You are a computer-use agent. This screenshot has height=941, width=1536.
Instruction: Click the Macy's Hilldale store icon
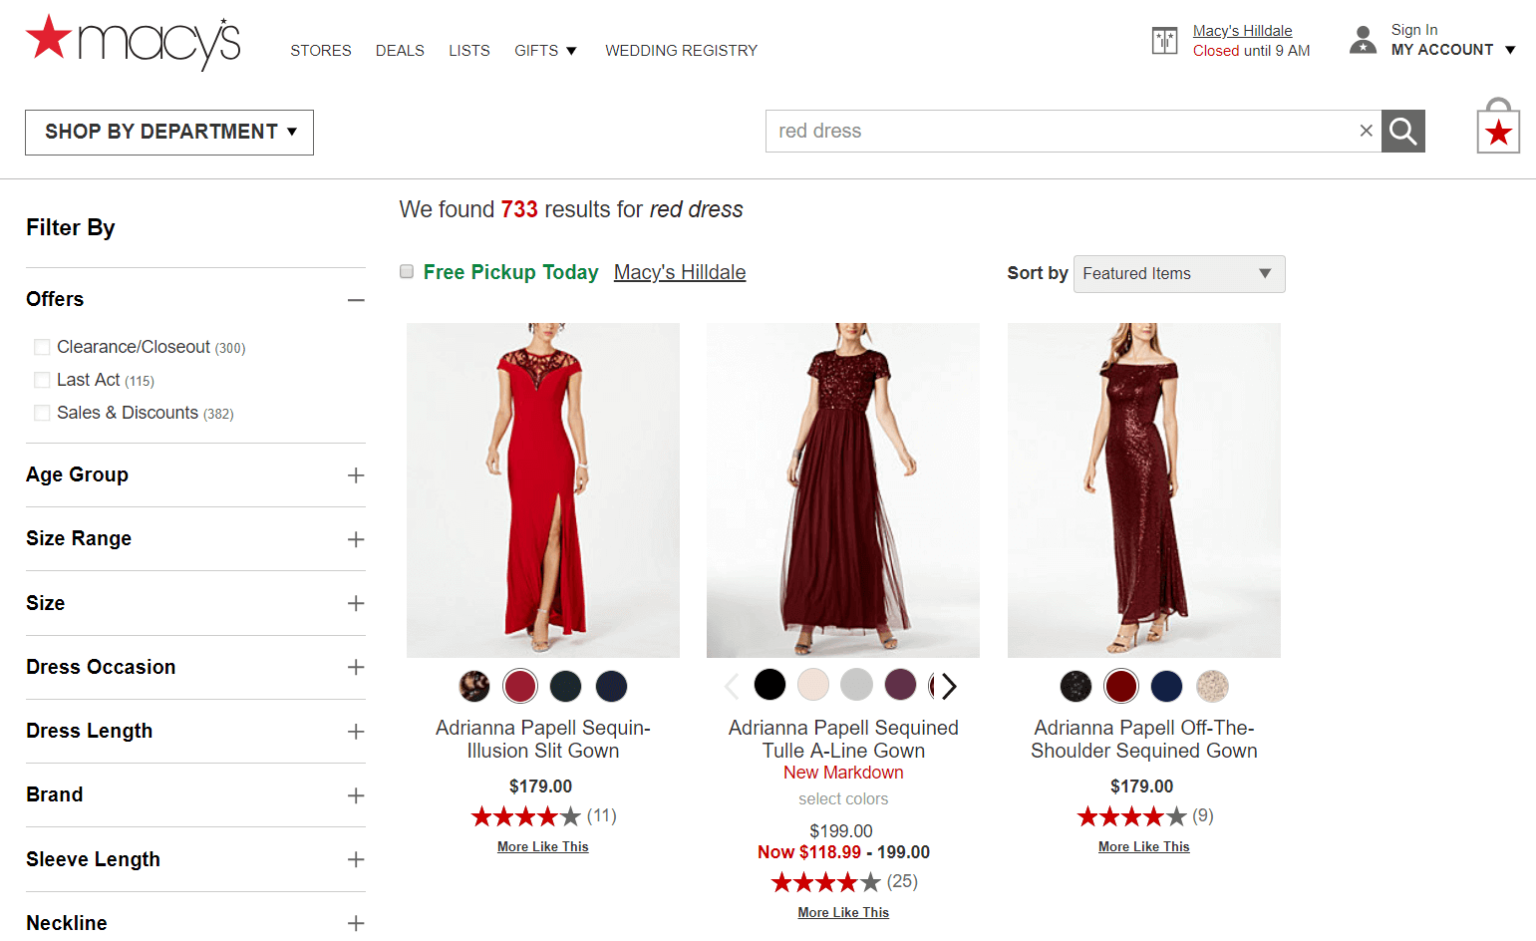click(x=1165, y=40)
